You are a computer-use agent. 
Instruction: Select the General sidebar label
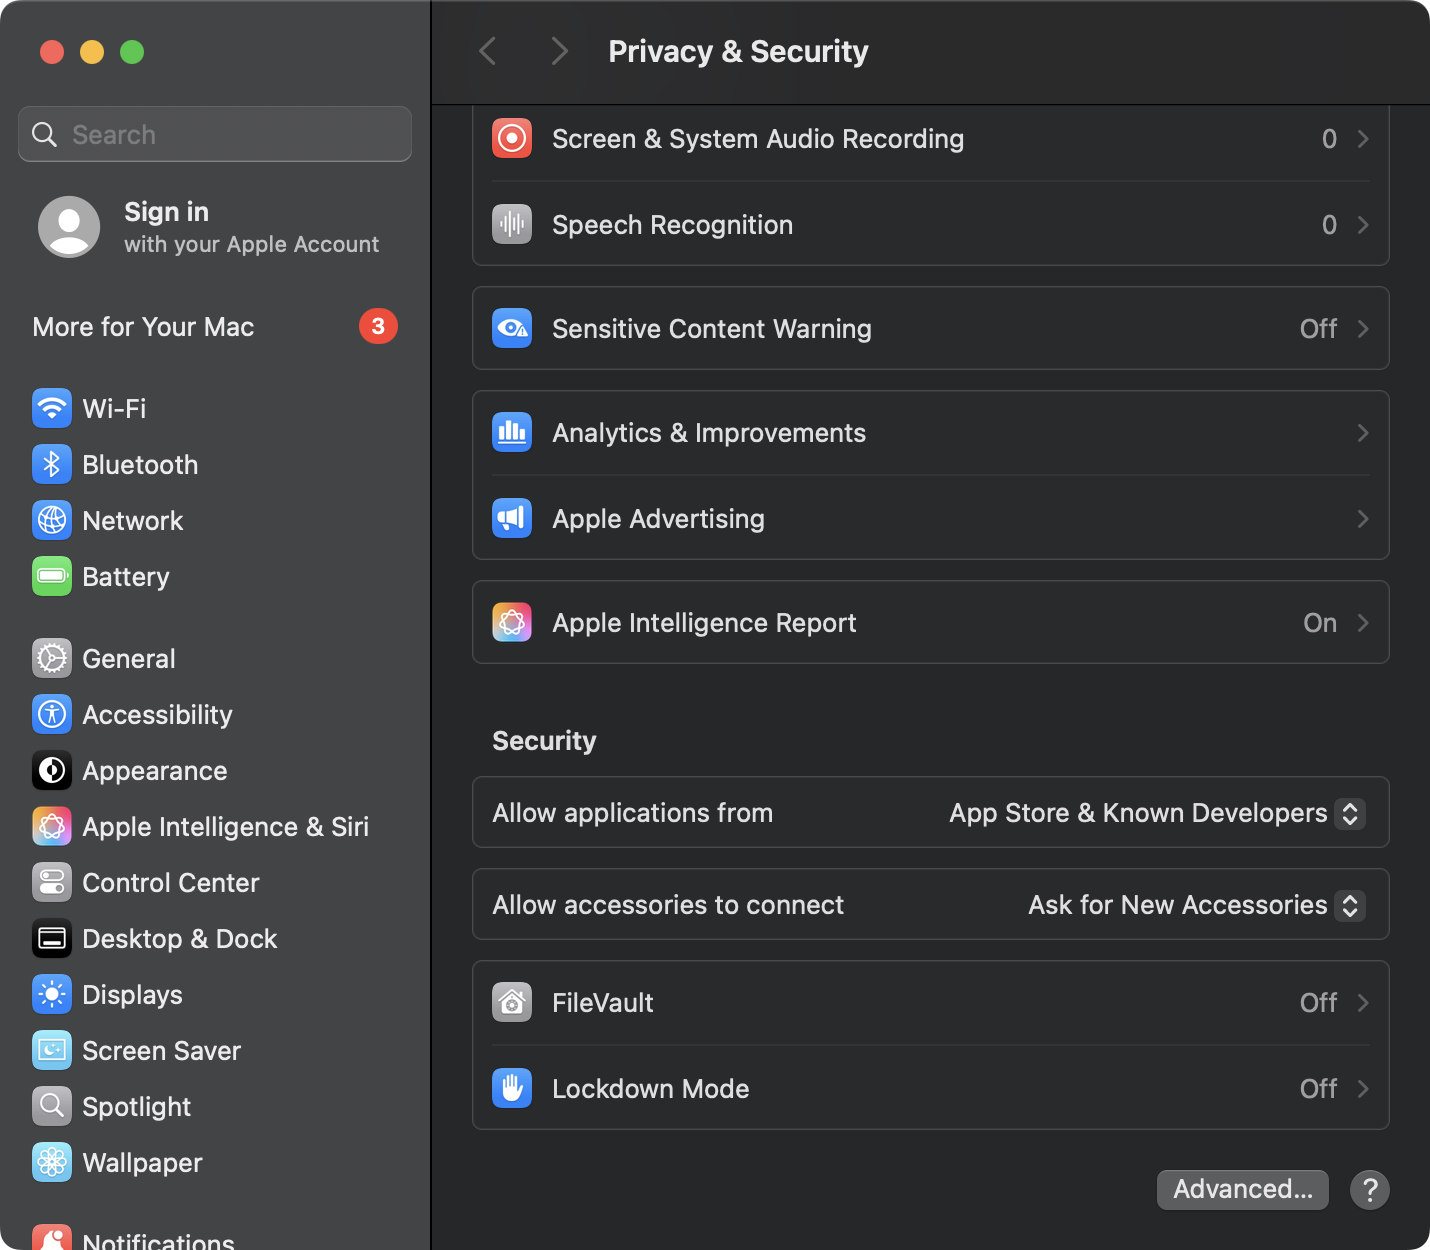(129, 659)
